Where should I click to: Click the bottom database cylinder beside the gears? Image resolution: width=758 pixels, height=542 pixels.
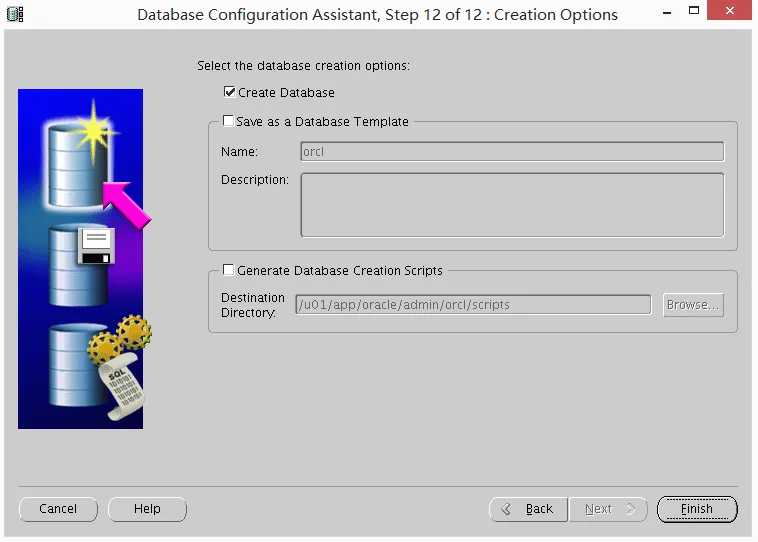[x=68, y=370]
